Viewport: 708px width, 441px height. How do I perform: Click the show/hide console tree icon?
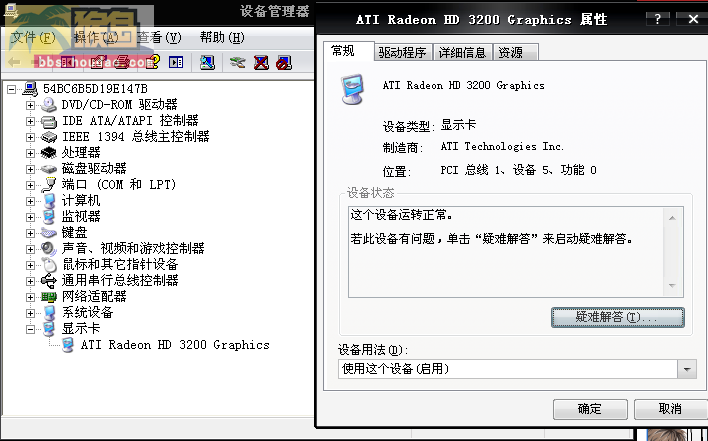click(x=68, y=62)
